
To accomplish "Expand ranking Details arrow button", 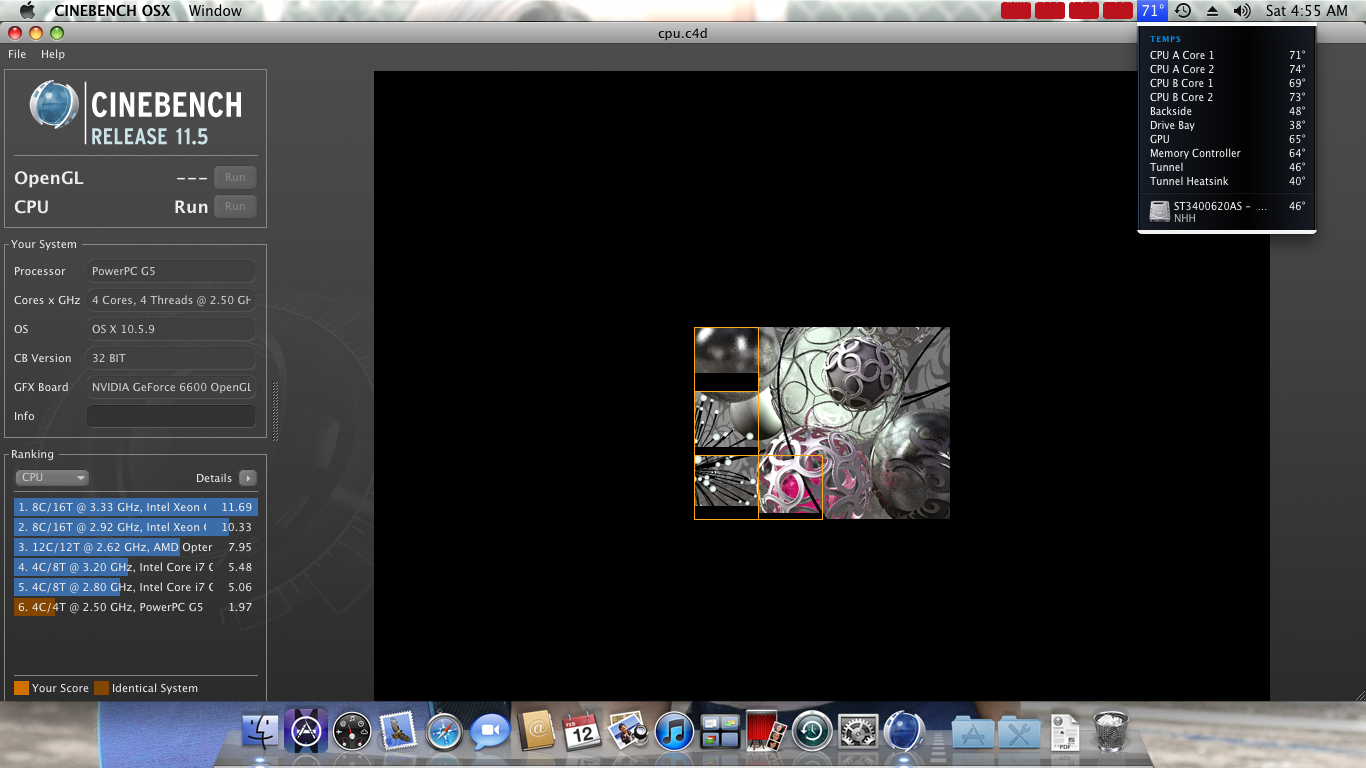I will tap(247, 478).
